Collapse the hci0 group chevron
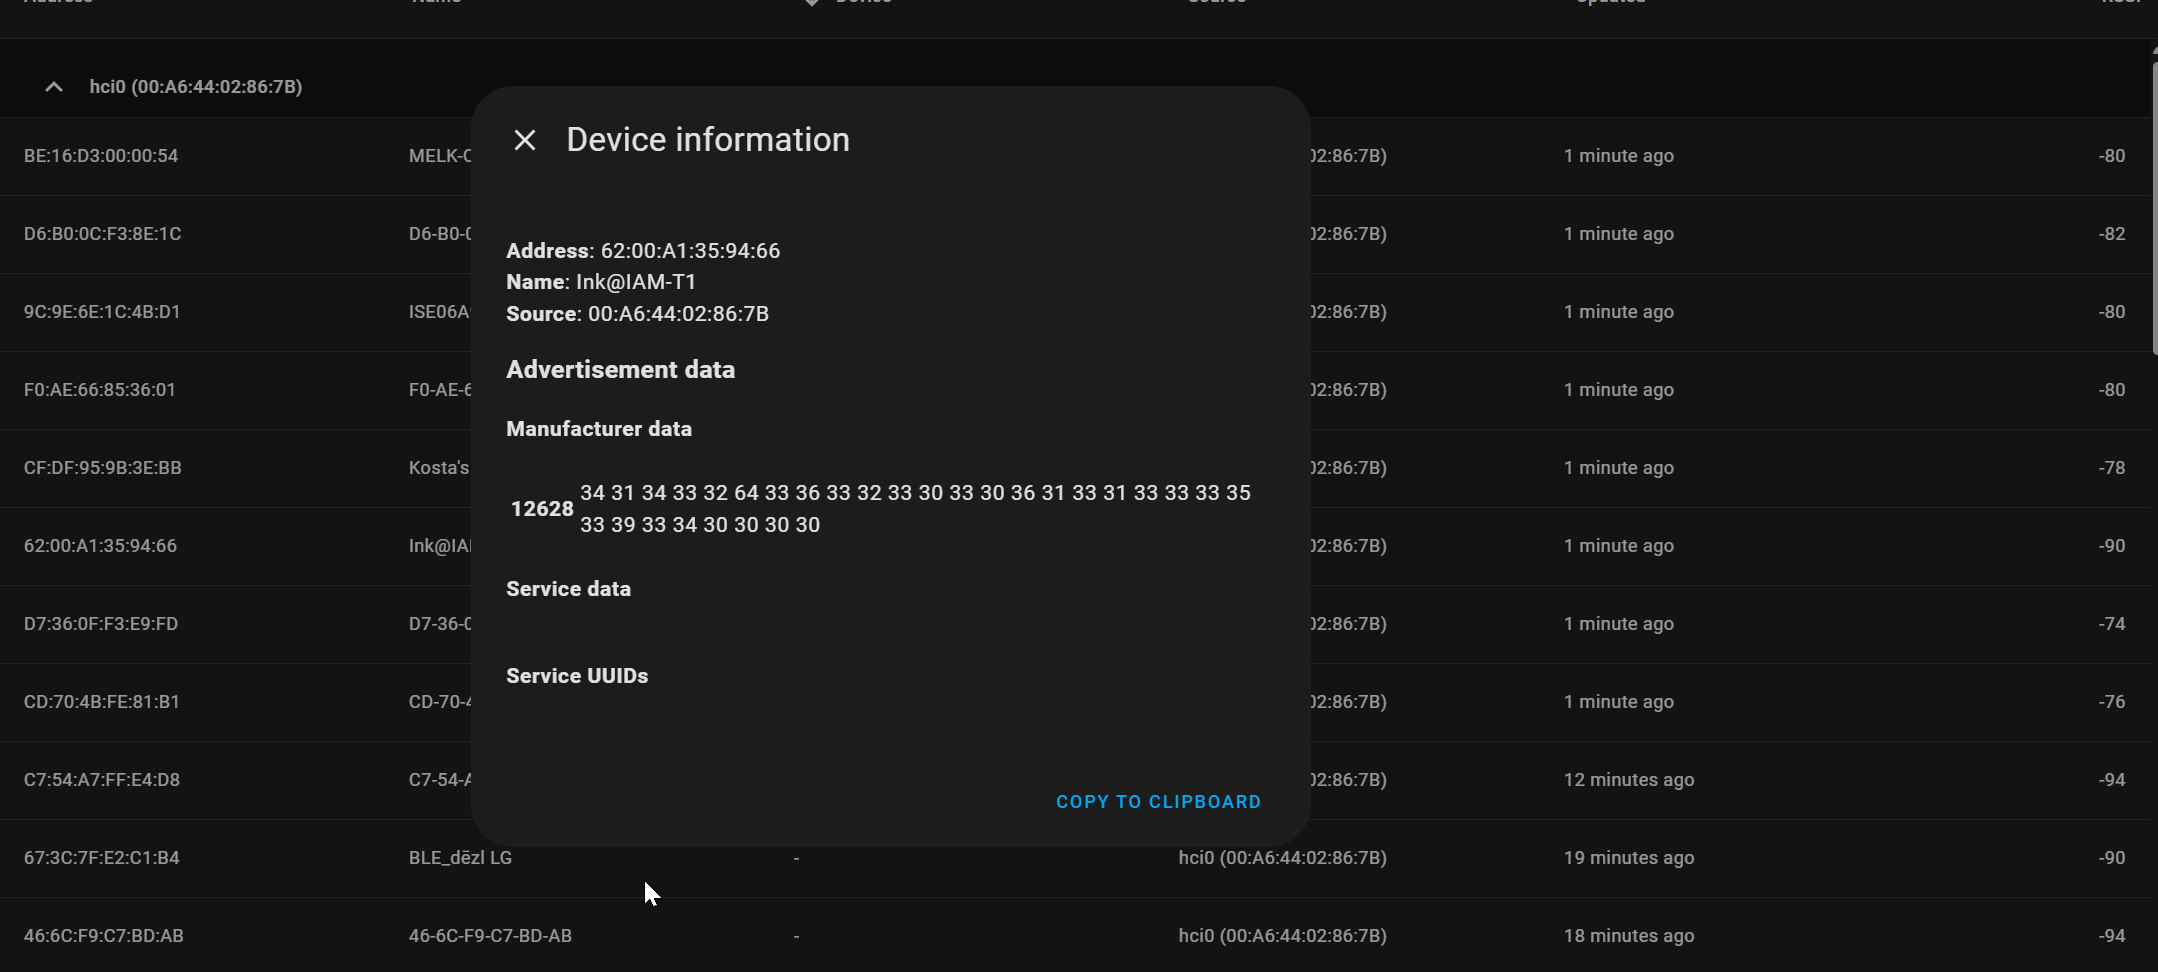Viewport: 2158px width, 972px height. pos(54,87)
